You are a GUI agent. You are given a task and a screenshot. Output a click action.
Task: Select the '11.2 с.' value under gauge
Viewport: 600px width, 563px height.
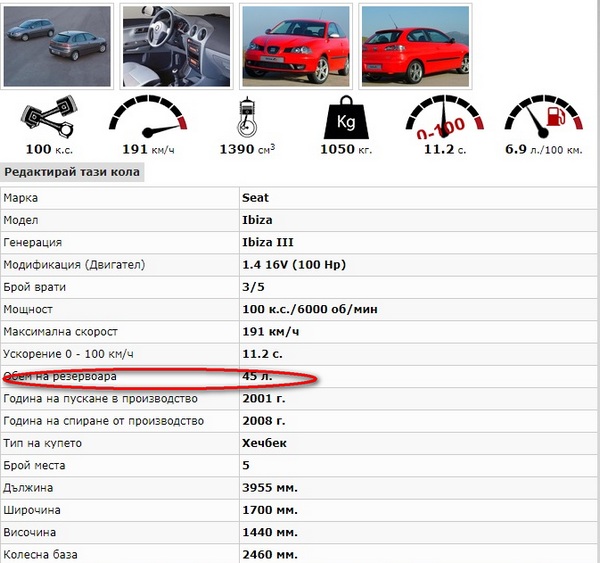tap(445, 149)
